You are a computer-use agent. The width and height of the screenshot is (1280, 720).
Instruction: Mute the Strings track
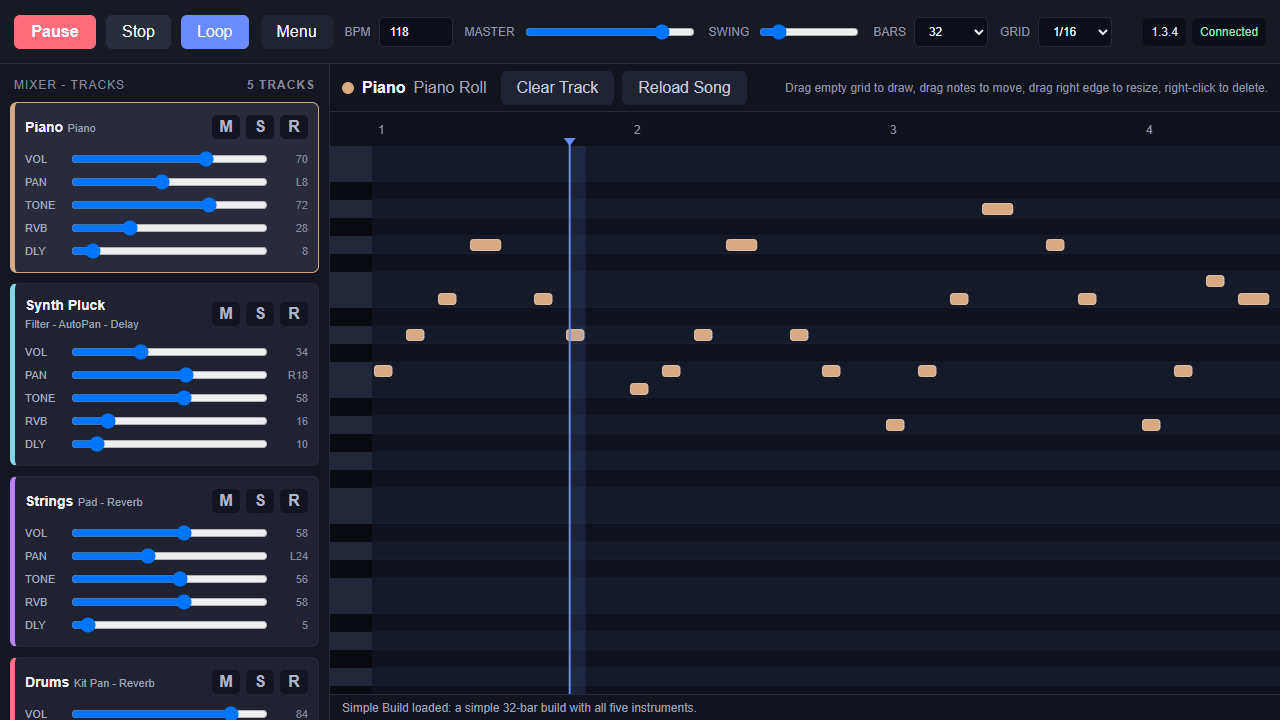tap(226, 500)
